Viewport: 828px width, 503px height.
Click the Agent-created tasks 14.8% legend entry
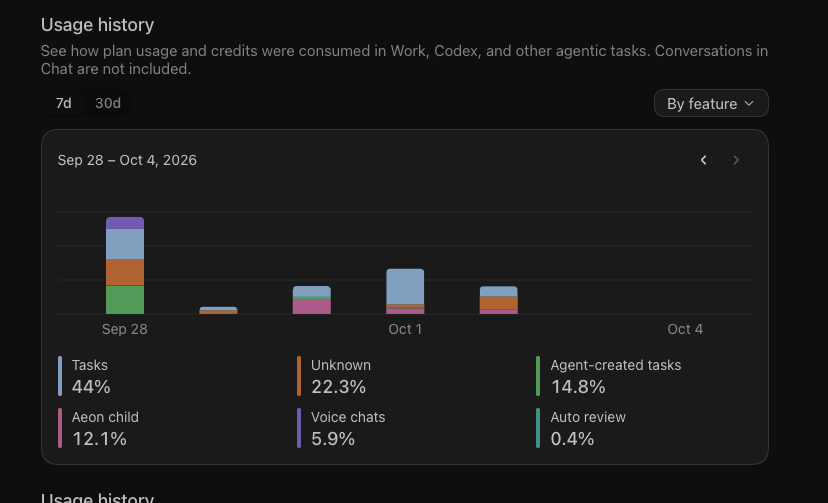click(x=609, y=376)
